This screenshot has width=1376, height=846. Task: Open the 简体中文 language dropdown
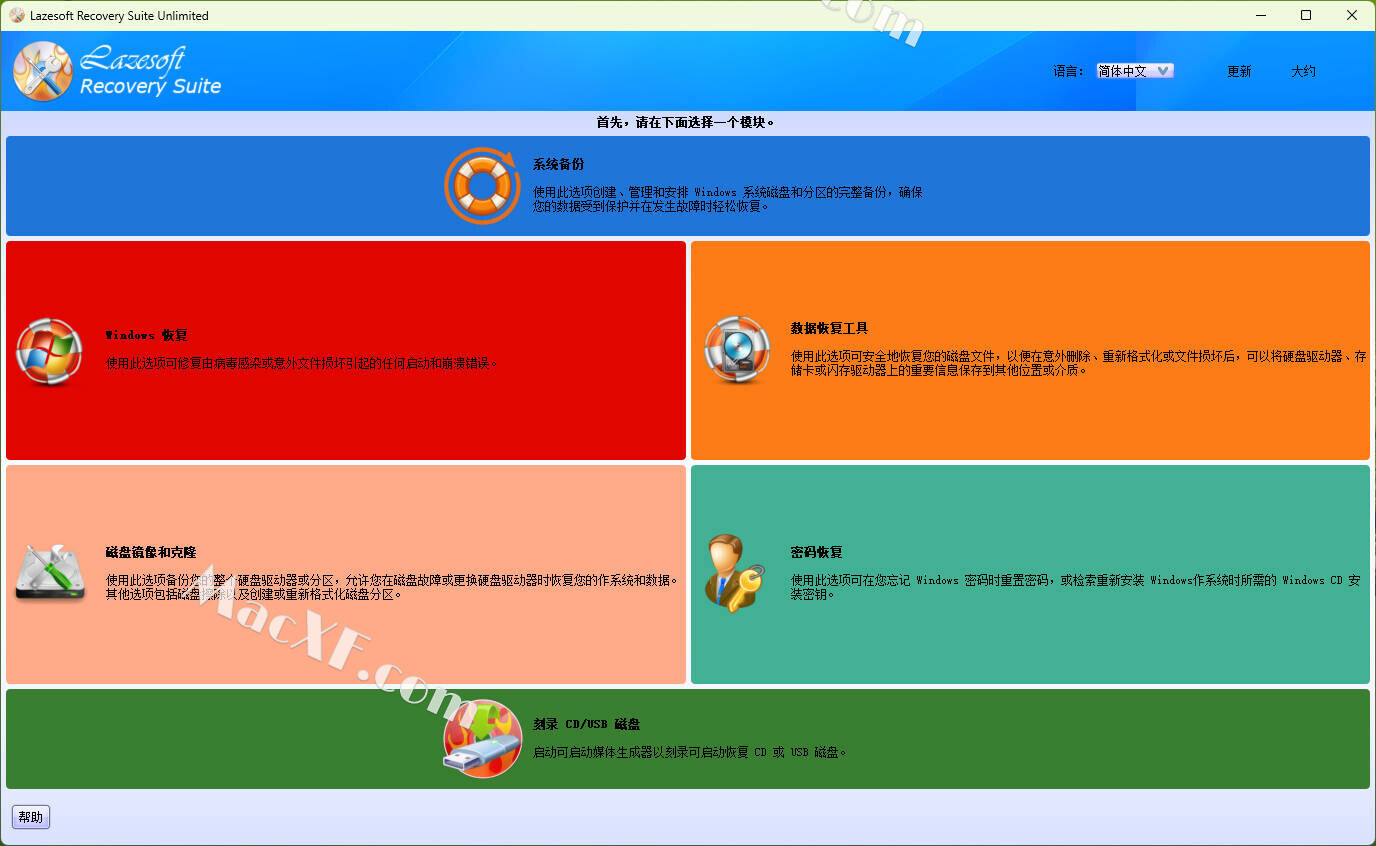pyautogui.click(x=1135, y=71)
